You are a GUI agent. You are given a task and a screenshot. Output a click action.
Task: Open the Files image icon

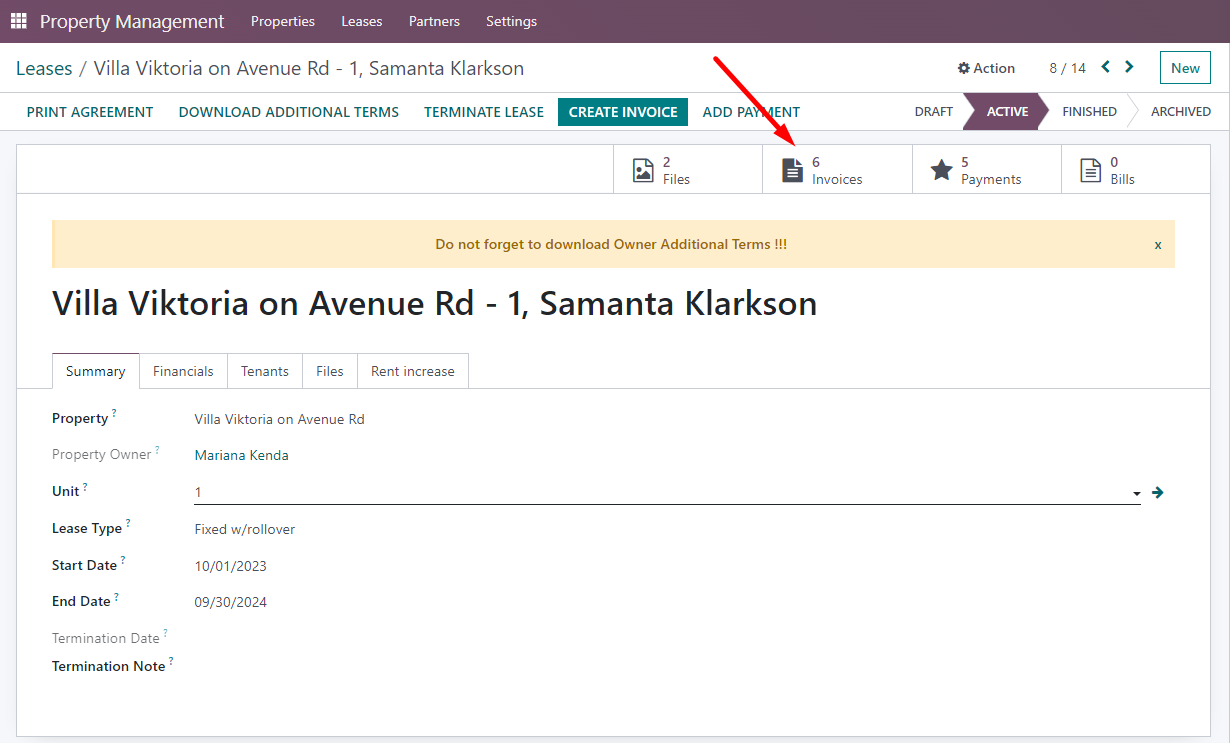coord(643,170)
